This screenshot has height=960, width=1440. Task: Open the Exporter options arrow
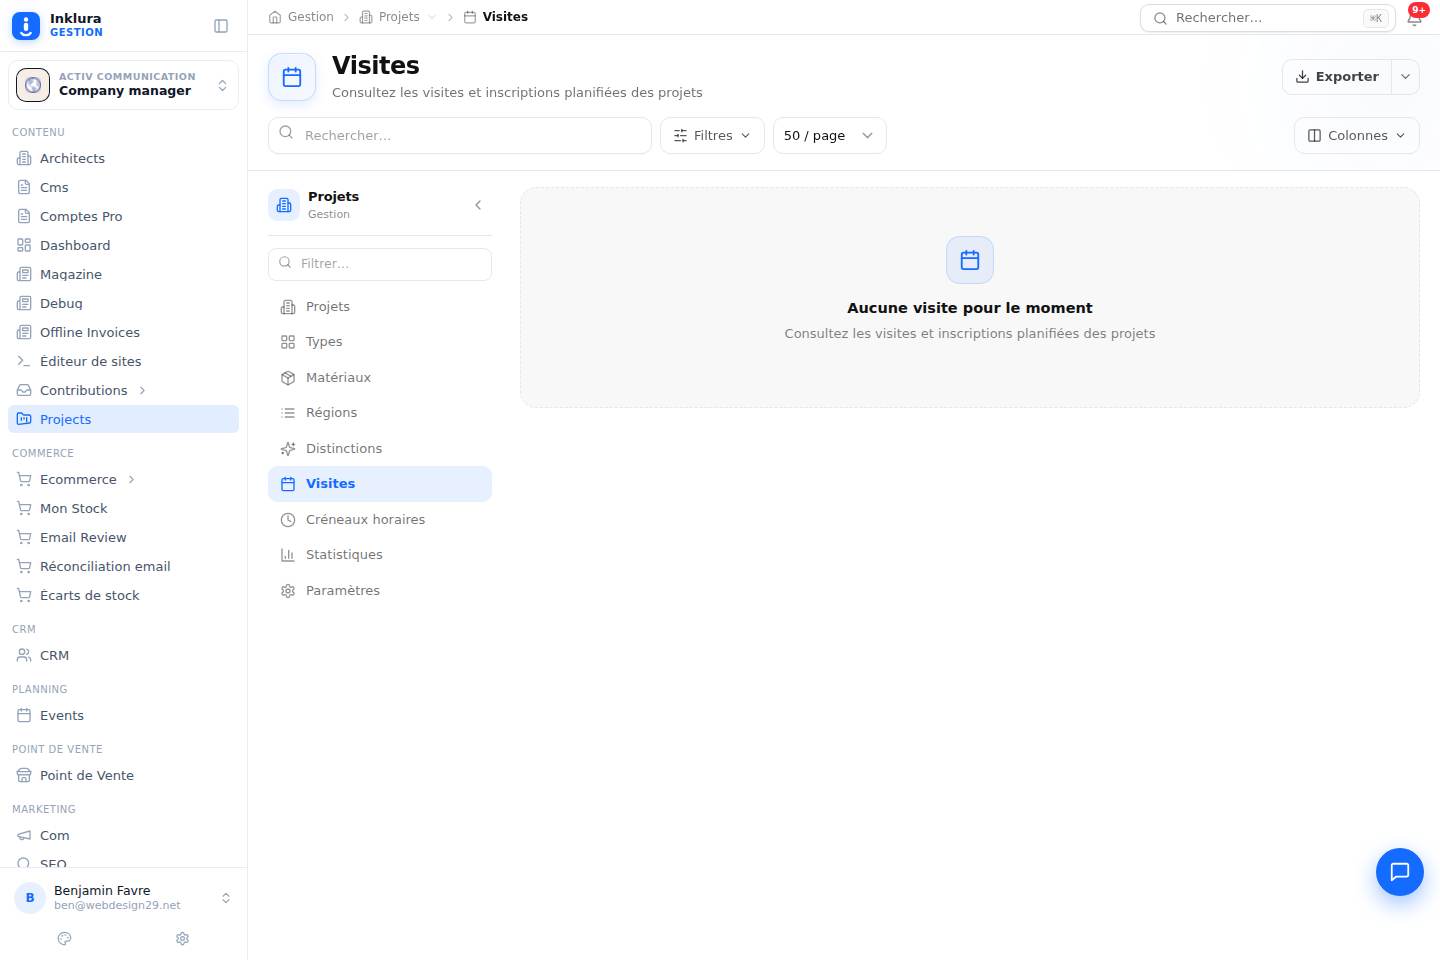[x=1405, y=77]
